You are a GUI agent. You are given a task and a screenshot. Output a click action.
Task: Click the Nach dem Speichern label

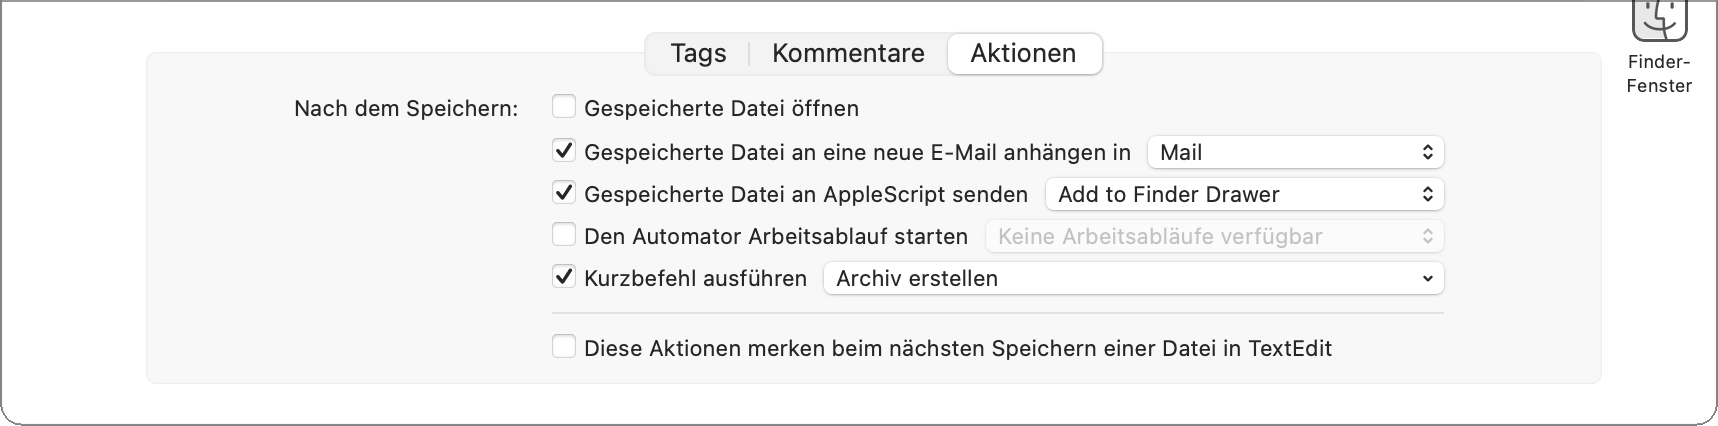pyautogui.click(x=406, y=108)
